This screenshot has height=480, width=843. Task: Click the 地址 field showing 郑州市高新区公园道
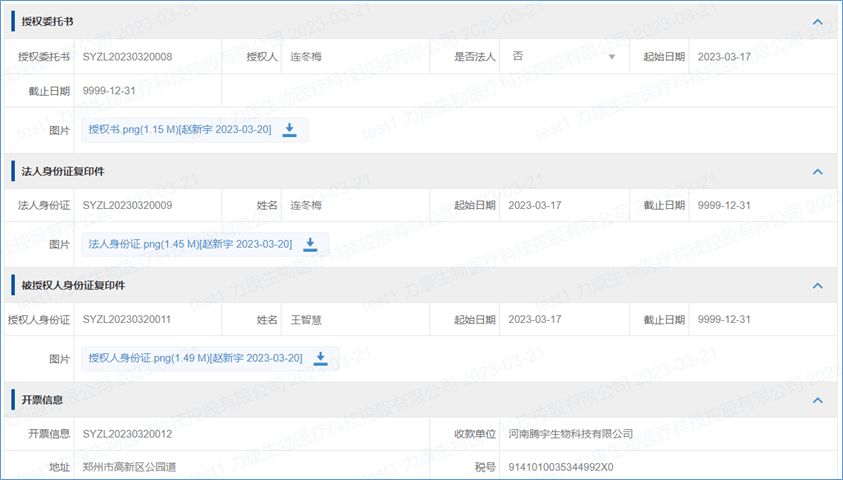[250, 467]
